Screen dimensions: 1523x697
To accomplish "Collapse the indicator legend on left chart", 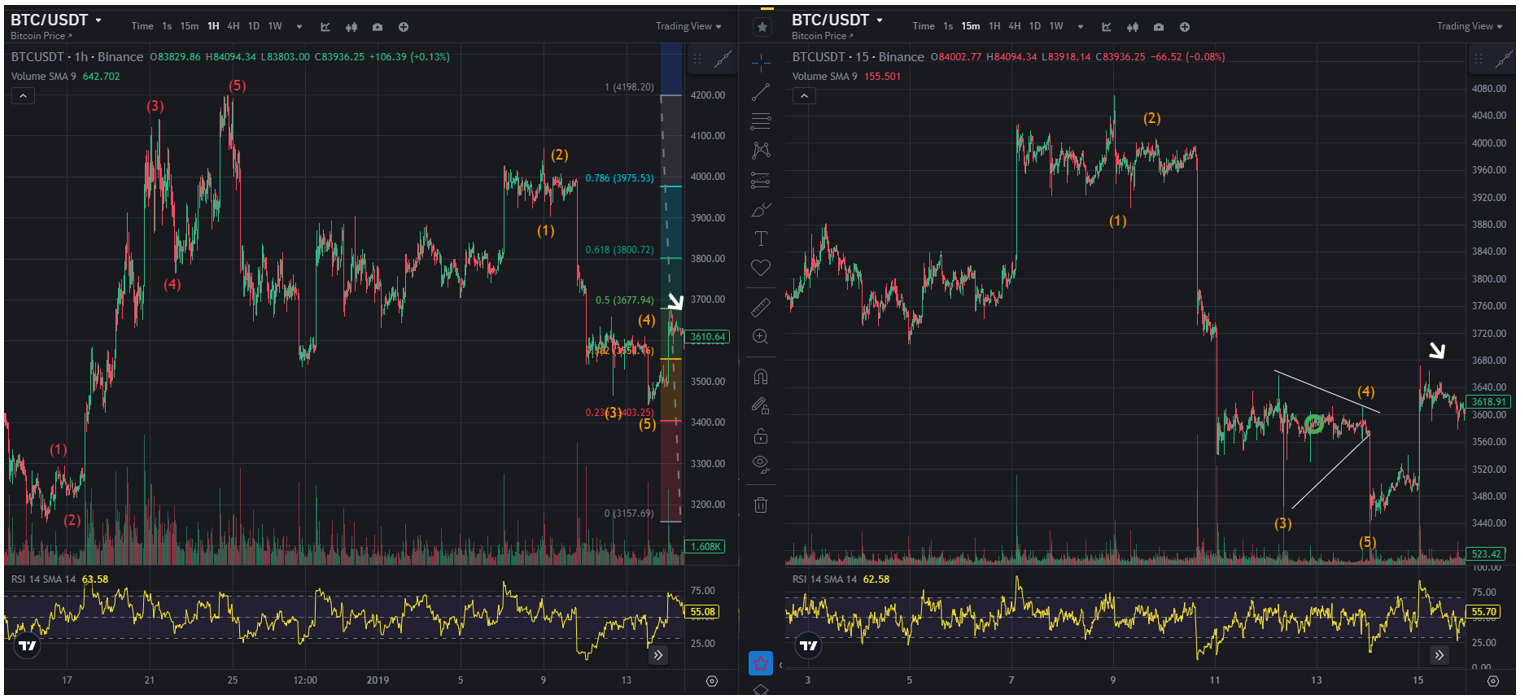I will (x=23, y=96).
